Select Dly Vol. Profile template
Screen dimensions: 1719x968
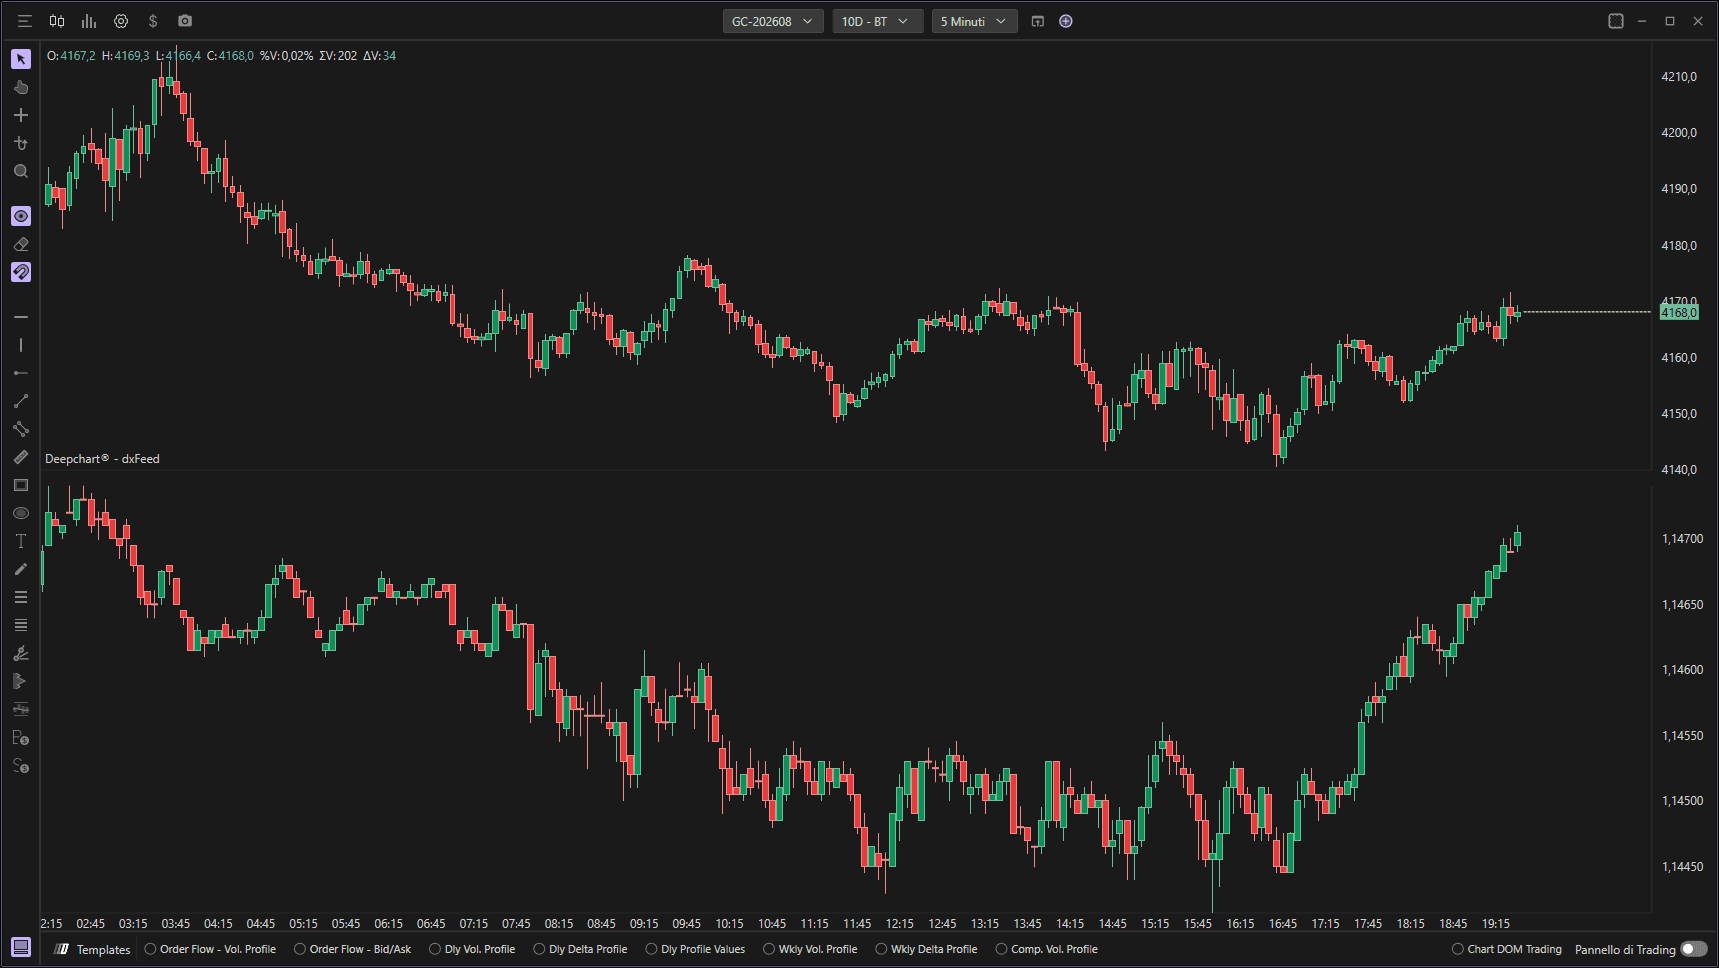(x=472, y=949)
